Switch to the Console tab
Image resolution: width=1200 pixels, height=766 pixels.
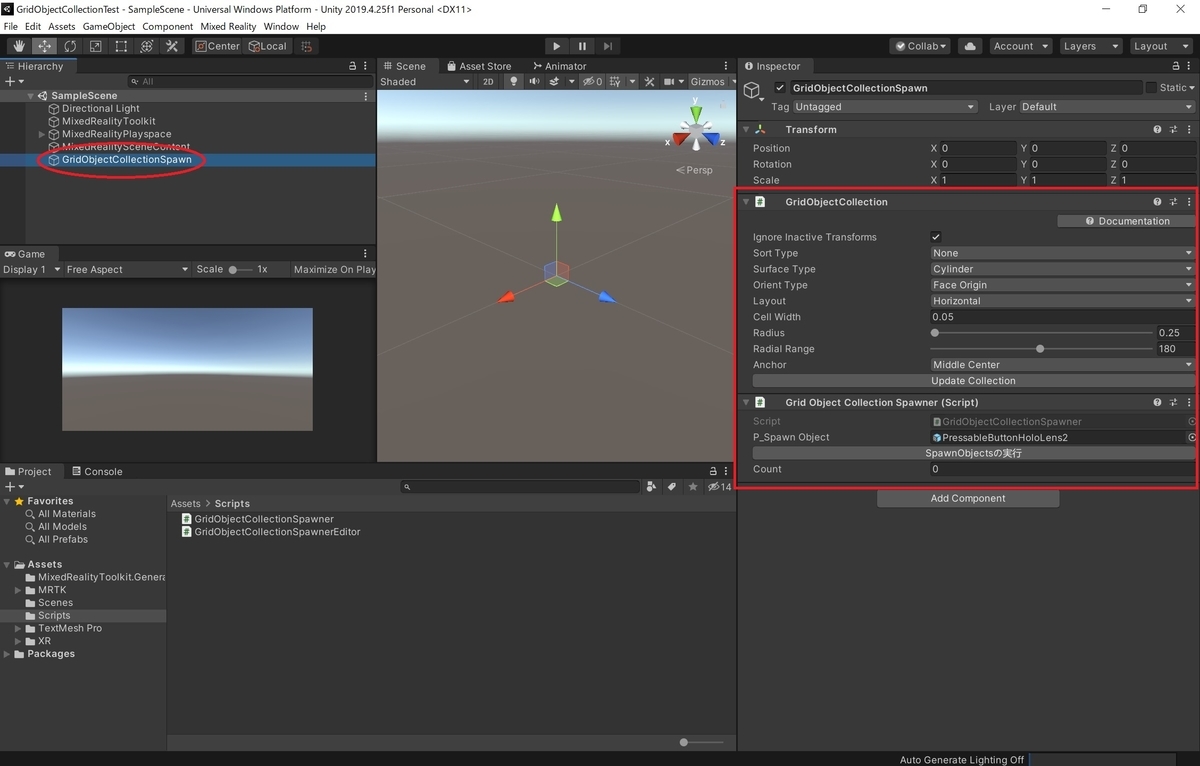point(96,471)
